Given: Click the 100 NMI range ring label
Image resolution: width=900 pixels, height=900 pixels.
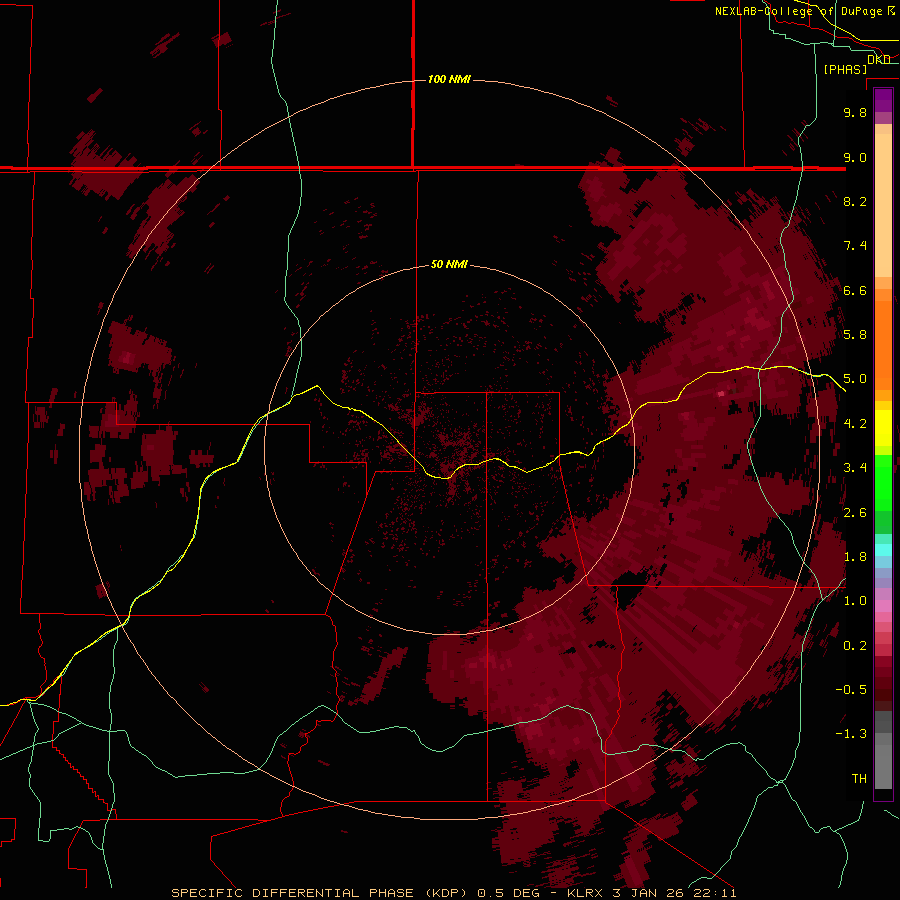Looking at the screenshot, I should click(x=449, y=79).
